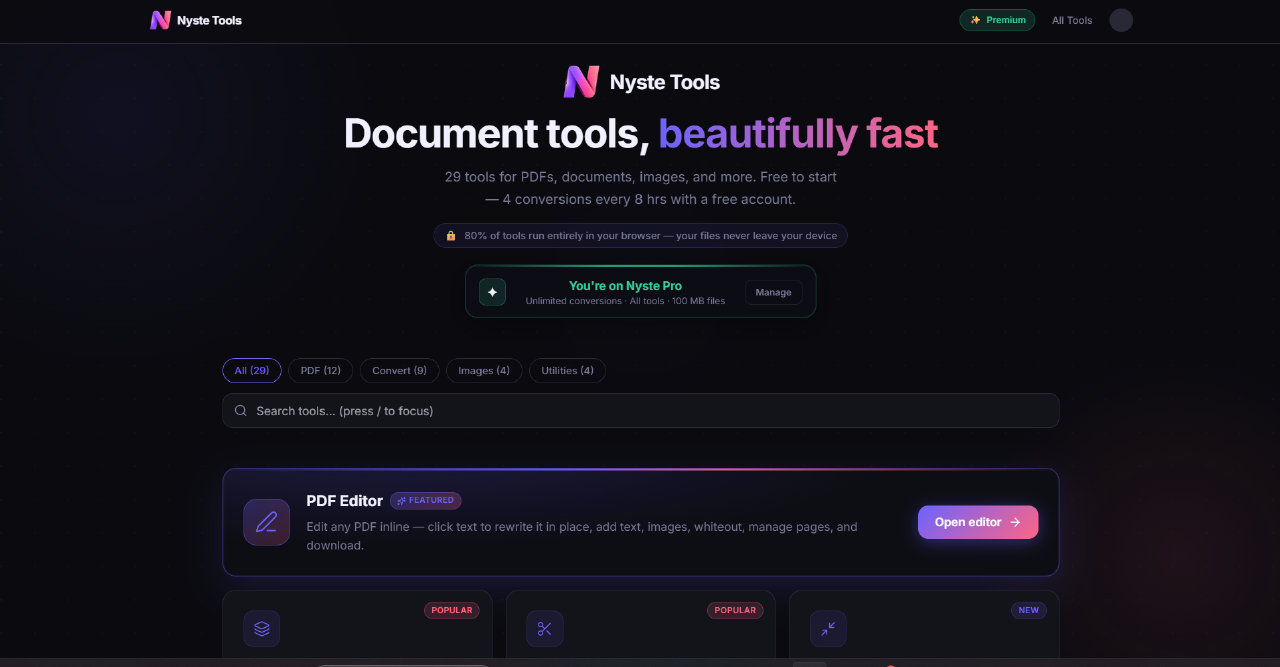Click the "Document tools, beautifully fast" headline
1280x667 pixels.
pos(640,133)
